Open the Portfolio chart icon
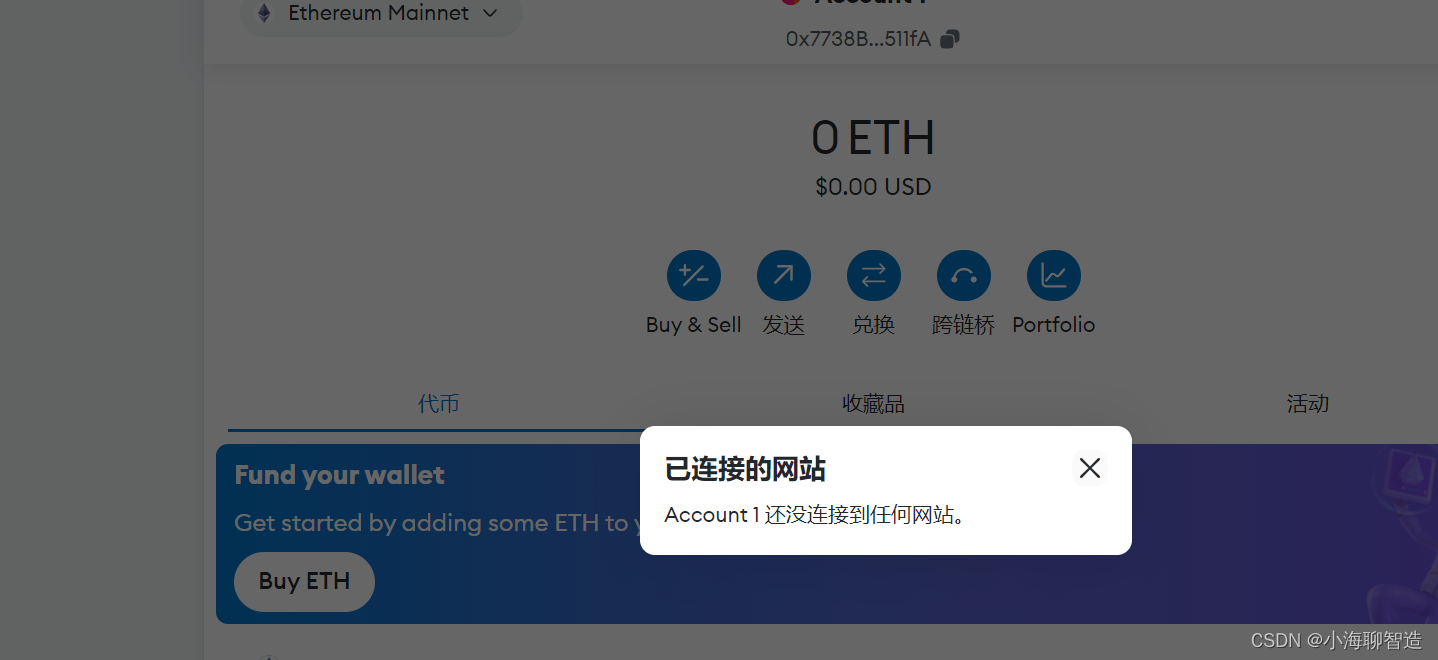This screenshot has height=660, width=1438. coord(1054,275)
